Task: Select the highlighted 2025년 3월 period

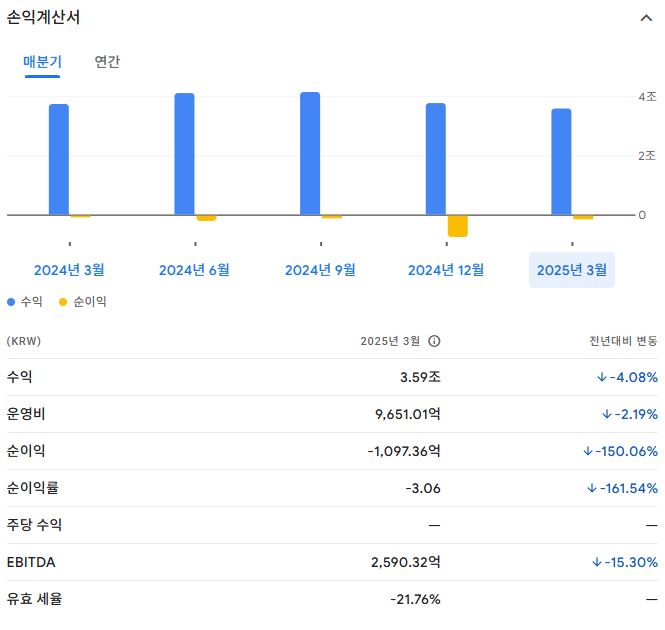Action: tap(572, 270)
